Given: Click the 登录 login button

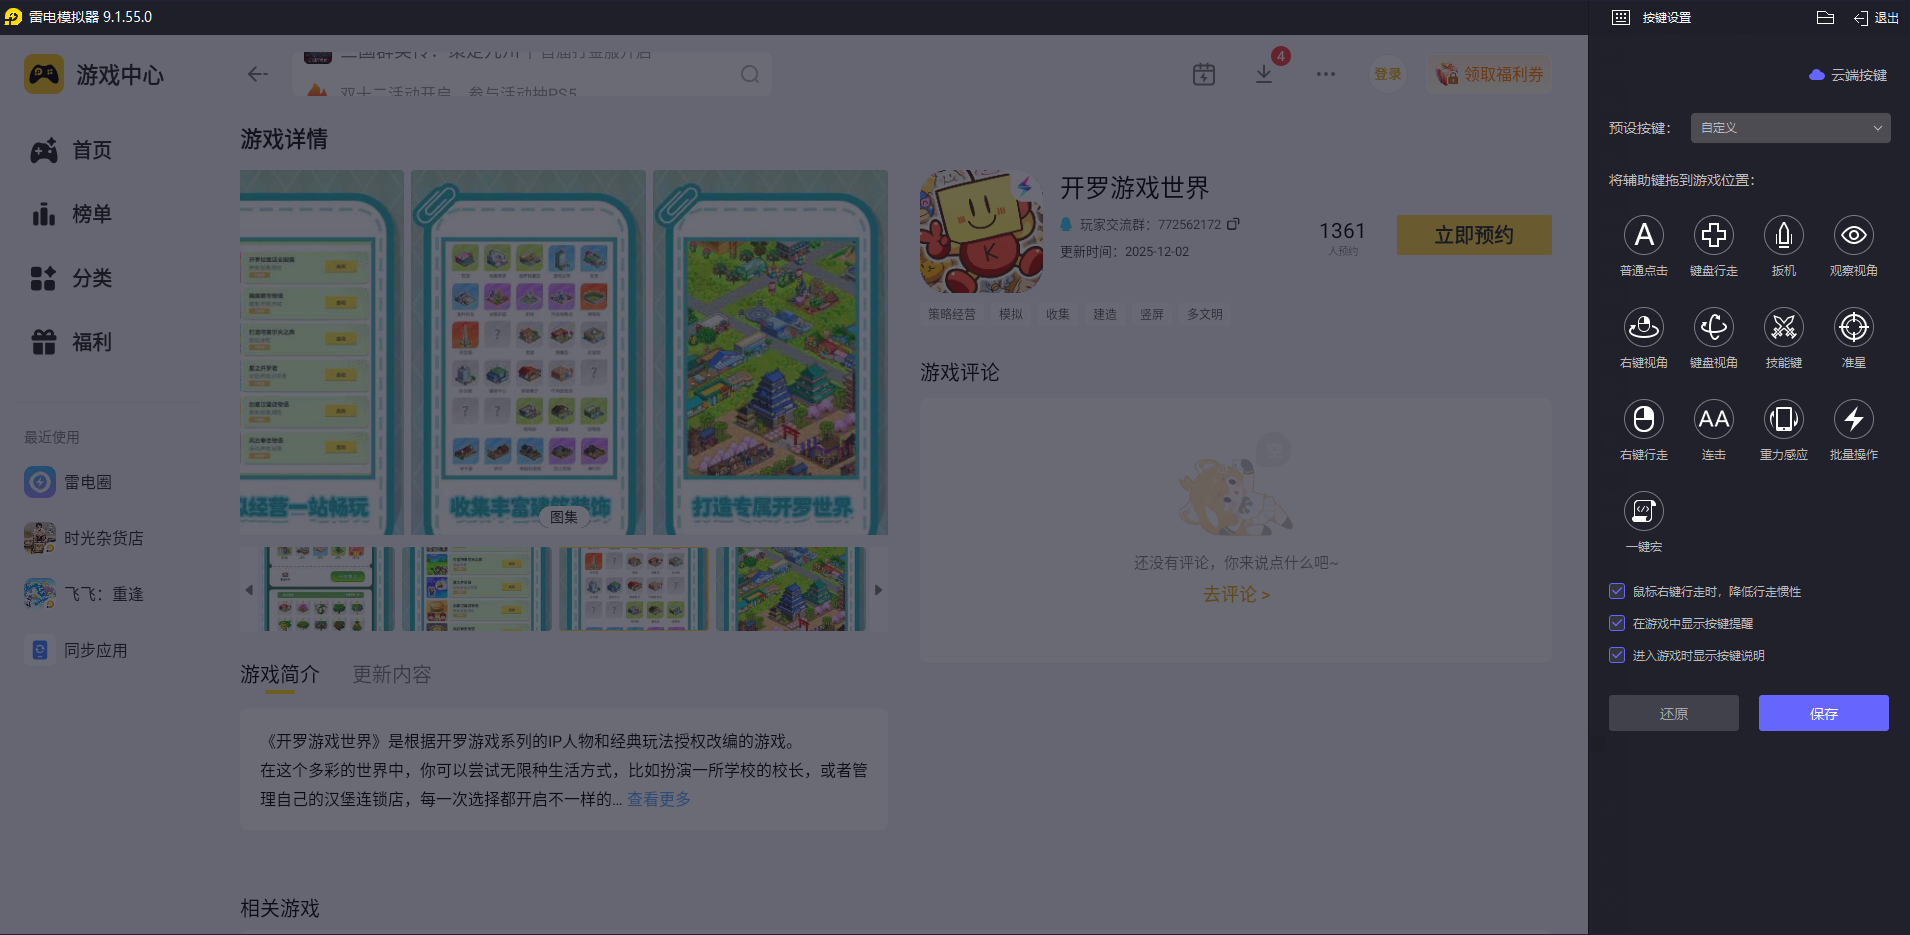Looking at the screenshot, I should (x=1387, y=74).
